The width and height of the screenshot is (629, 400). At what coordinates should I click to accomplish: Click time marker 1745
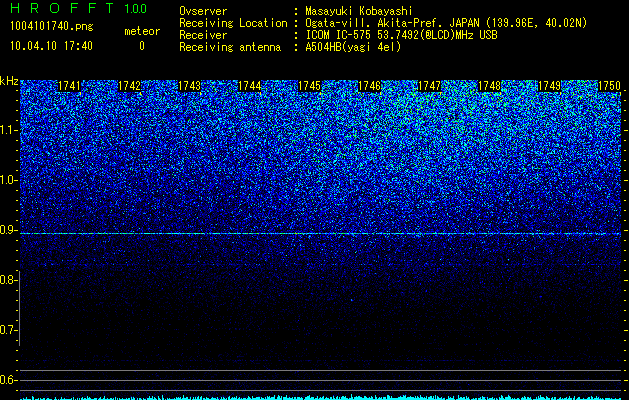(x=309, y=86)
